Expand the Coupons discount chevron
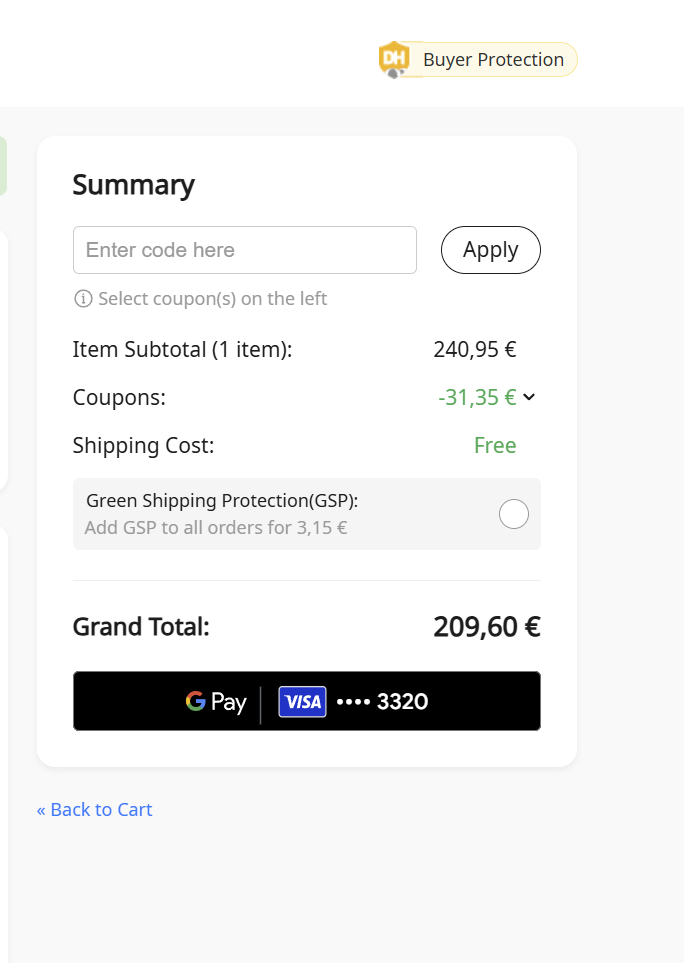Viewport: 684px width, 963px height. [x=529, y=397]
